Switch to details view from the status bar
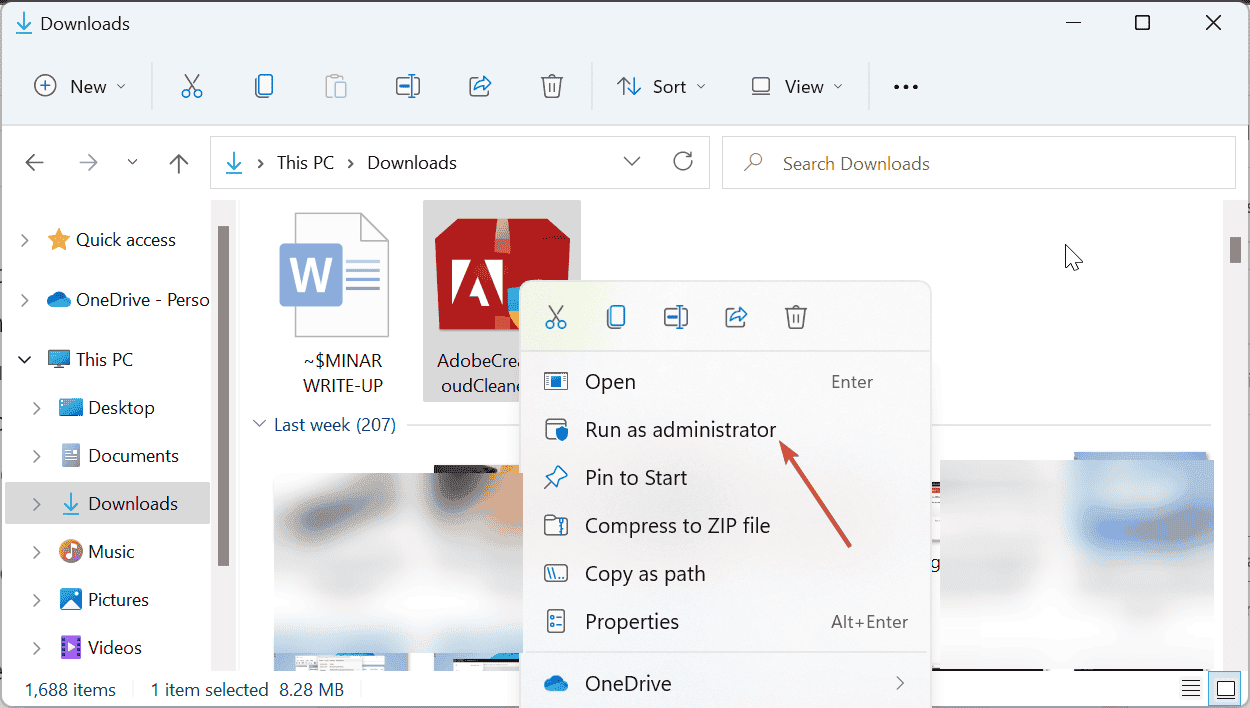 [1190, 688]
